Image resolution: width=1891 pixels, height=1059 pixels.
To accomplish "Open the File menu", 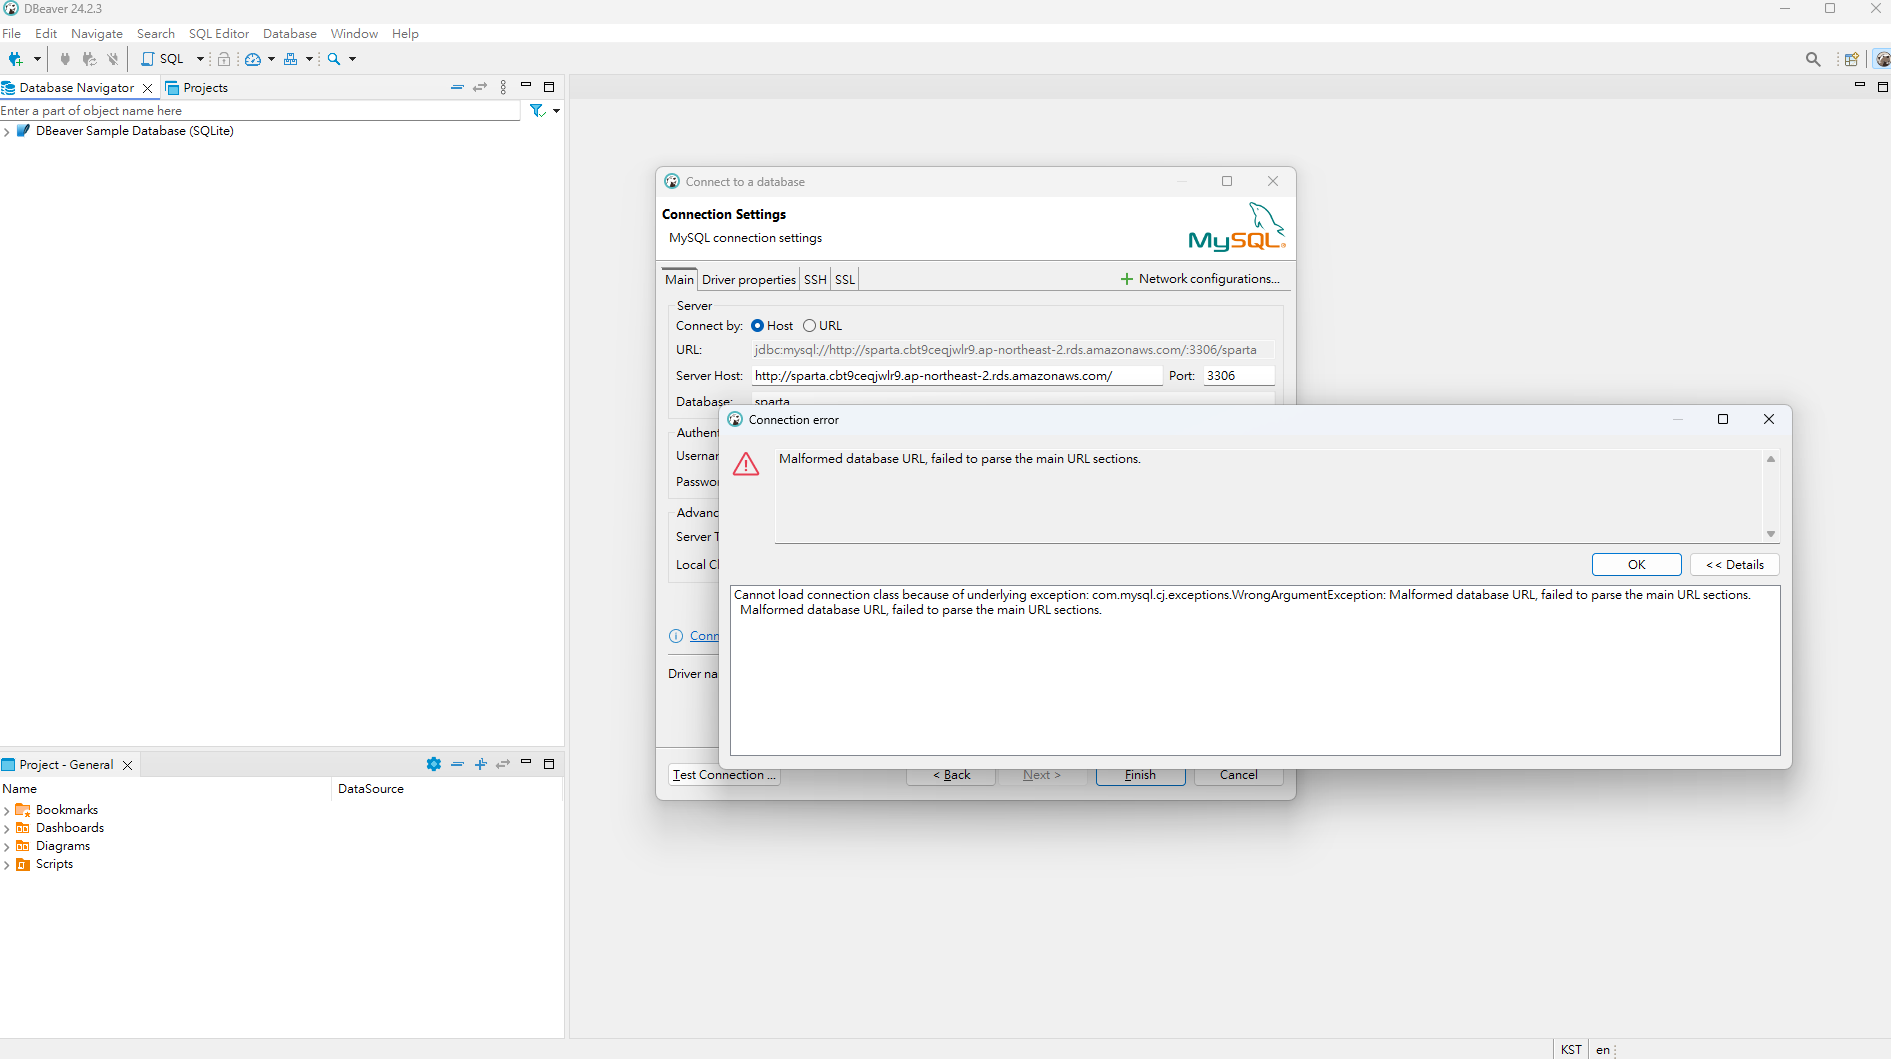I will pos(12,34).
